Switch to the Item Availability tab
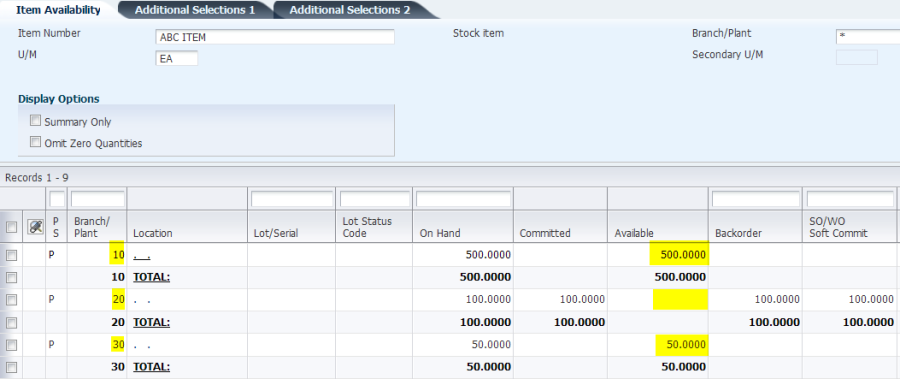The image size is (900, 379). click(58, 10)
